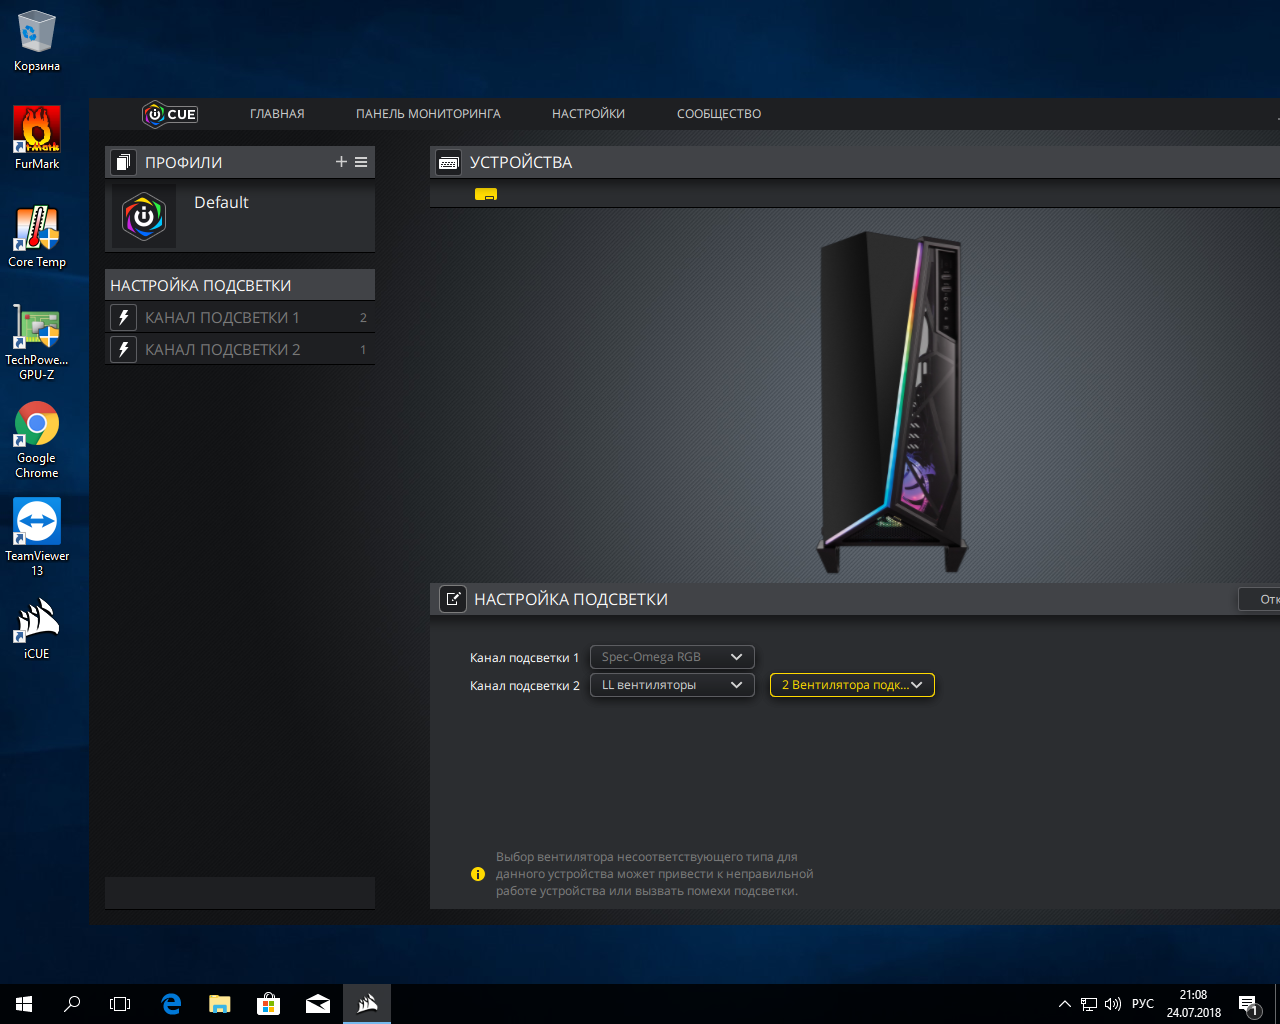
Task: Open the profiles hamburger menu
Action: [x=361, y=162]
